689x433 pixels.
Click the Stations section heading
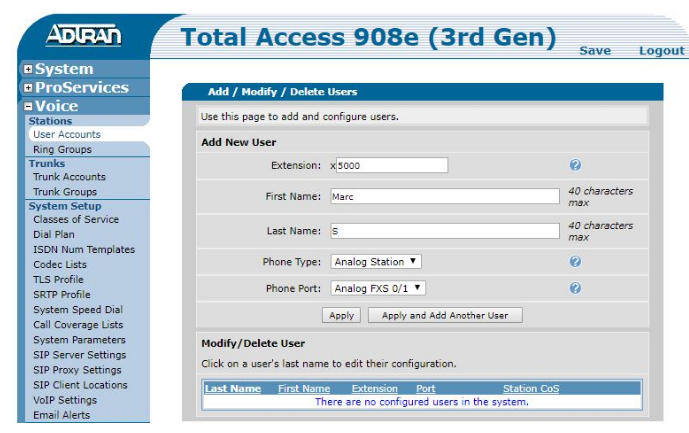50,121
